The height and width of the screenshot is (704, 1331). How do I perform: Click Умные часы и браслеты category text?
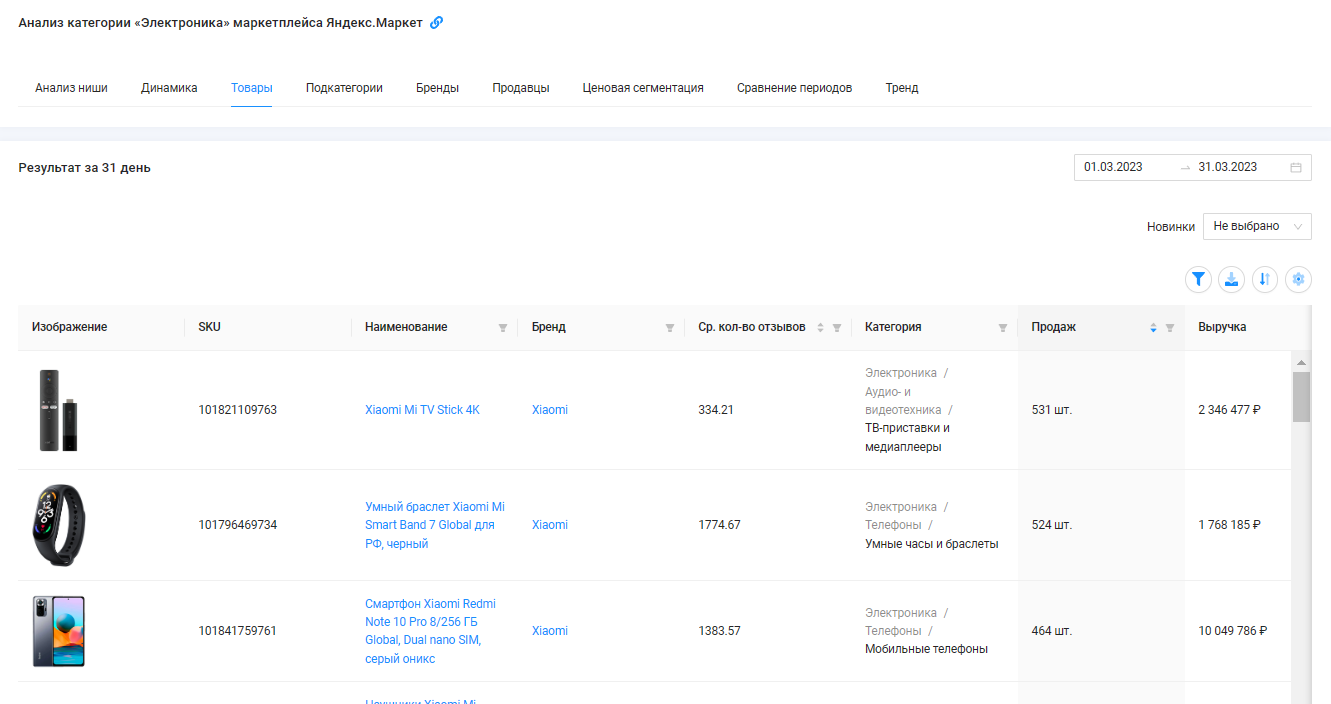932,544
